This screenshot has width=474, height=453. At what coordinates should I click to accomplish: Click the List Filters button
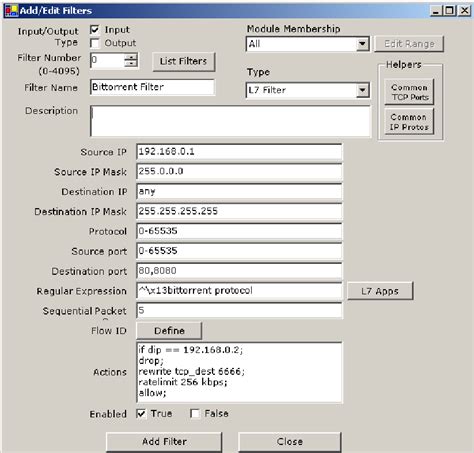tap(184, 61)
